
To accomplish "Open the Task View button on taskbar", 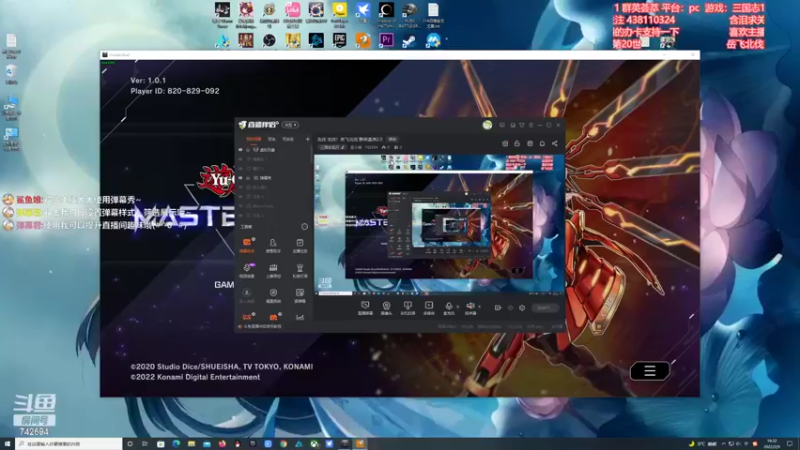I will tap(145, 444).
